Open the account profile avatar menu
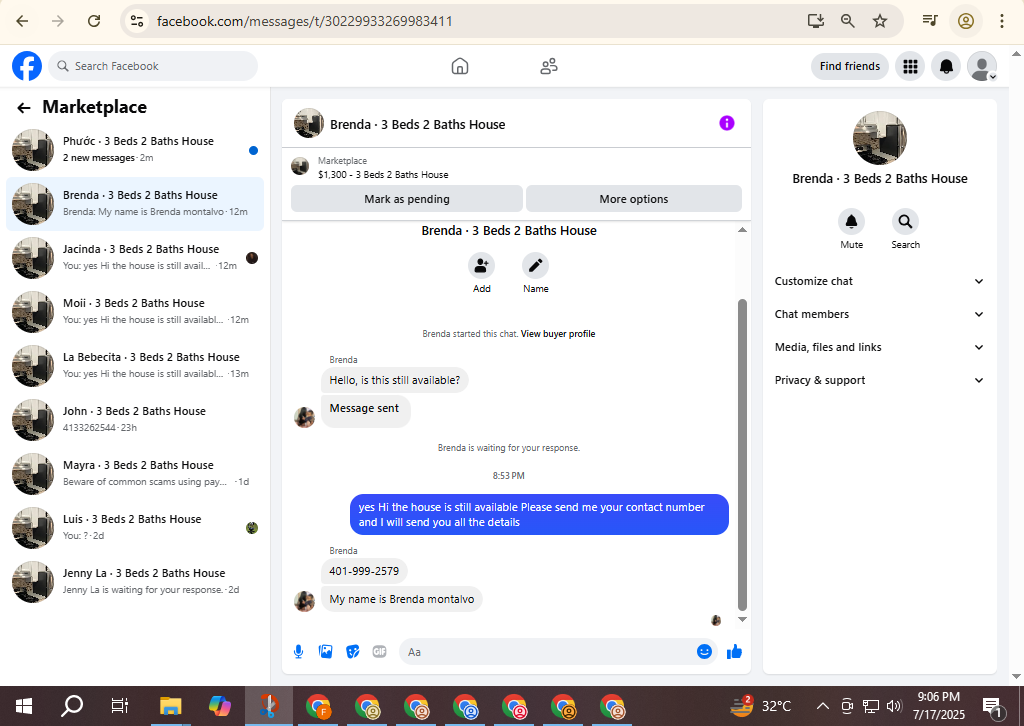This screenshot has height=726, width=1024. [982, 66]
